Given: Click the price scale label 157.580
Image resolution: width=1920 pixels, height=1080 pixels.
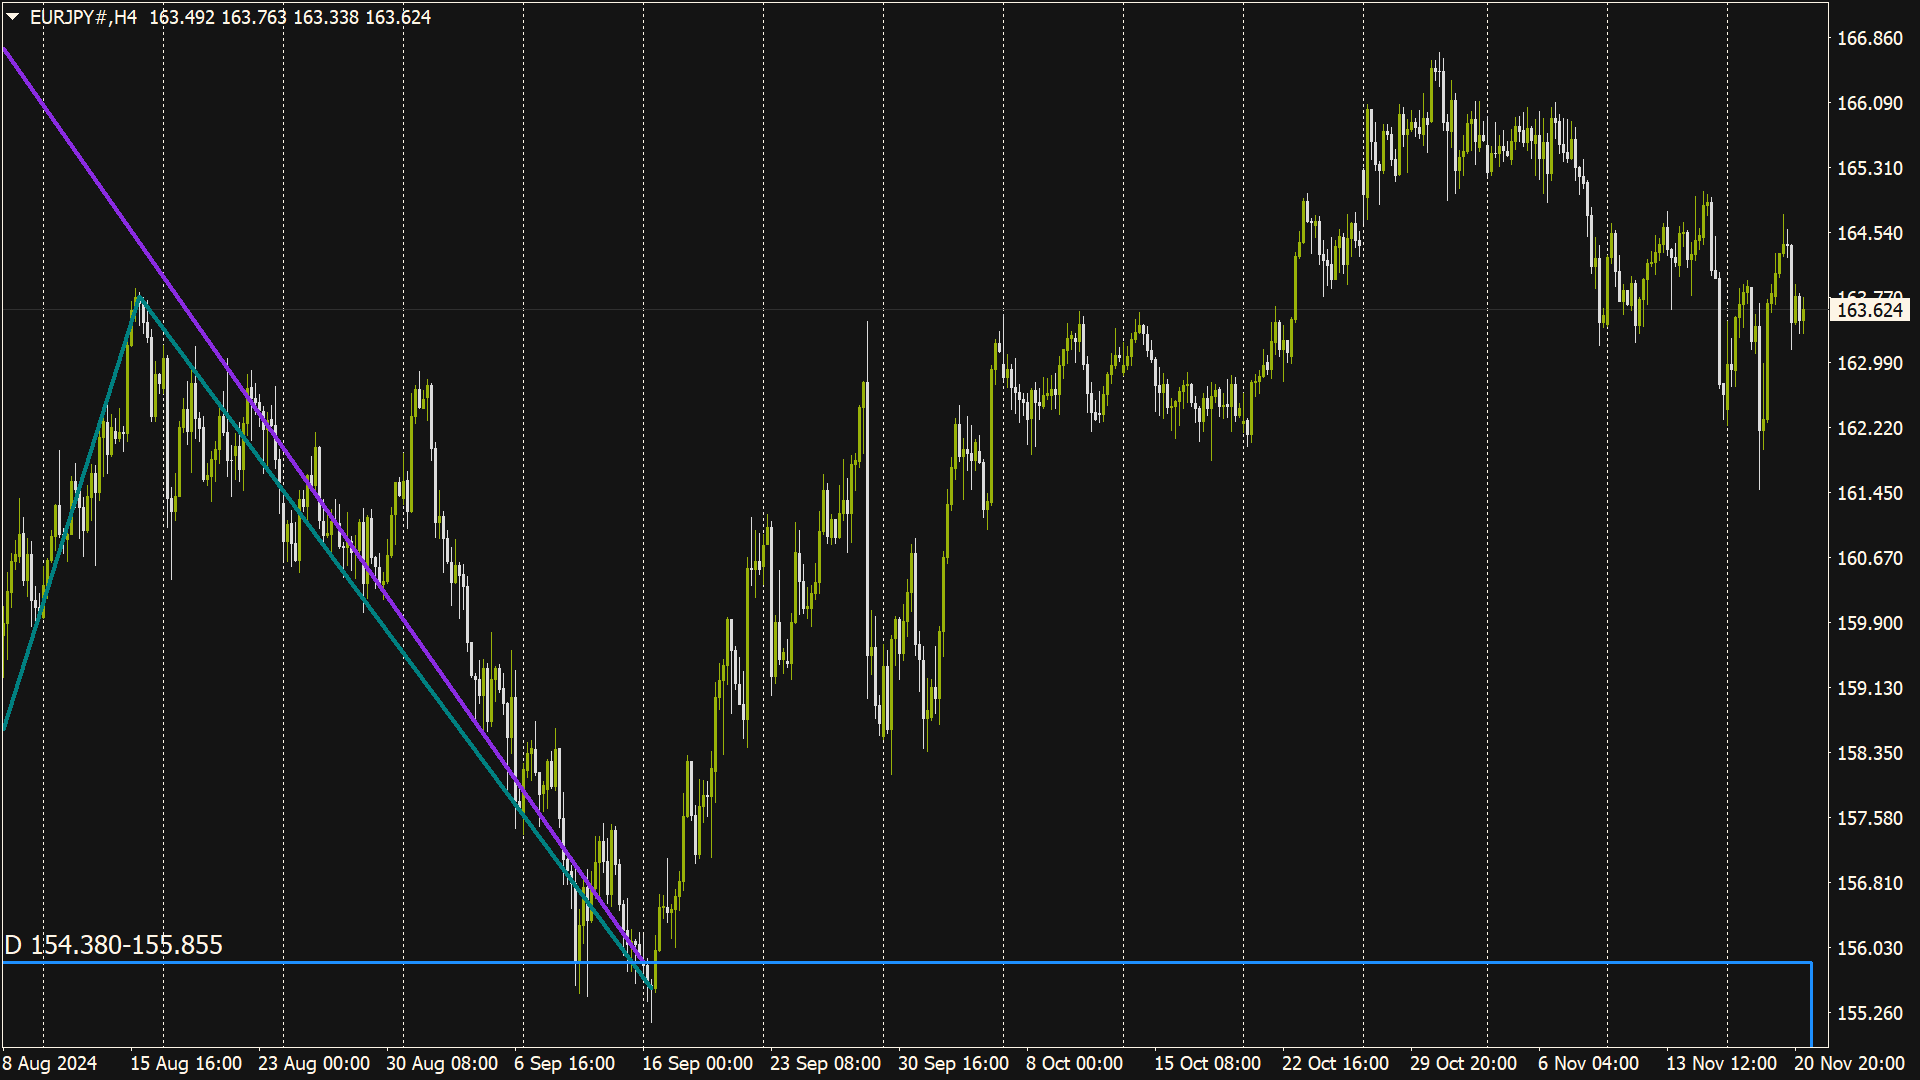Looking at the screenshot, I should click(x=1870, y=818).
